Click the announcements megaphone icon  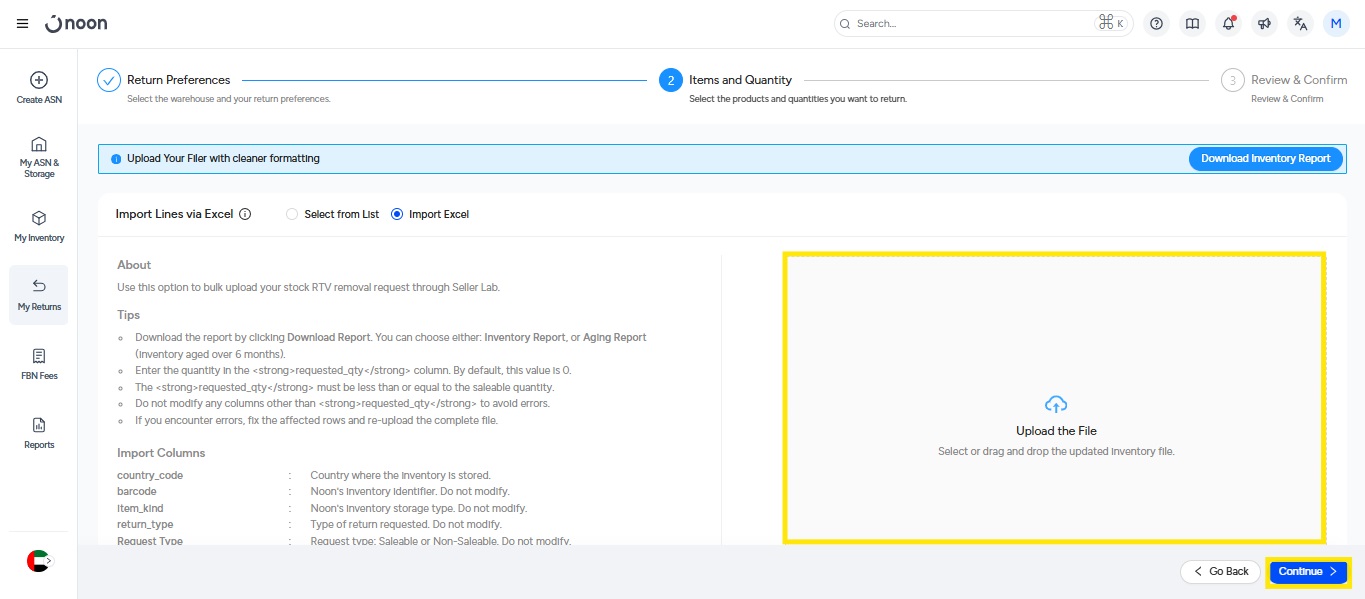[x=1264, y=24]
